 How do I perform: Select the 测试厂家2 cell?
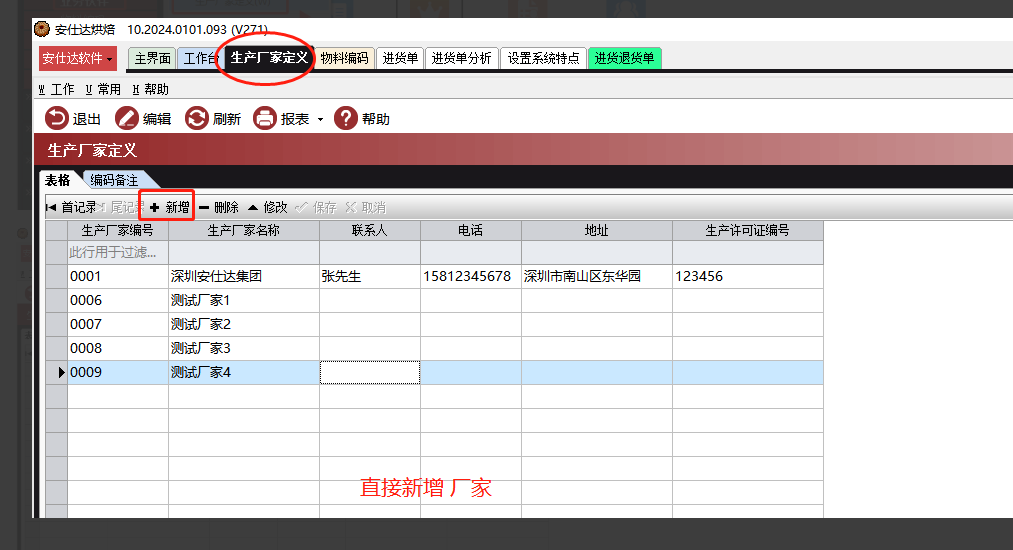pyautogui.click(x=244, y=324)
